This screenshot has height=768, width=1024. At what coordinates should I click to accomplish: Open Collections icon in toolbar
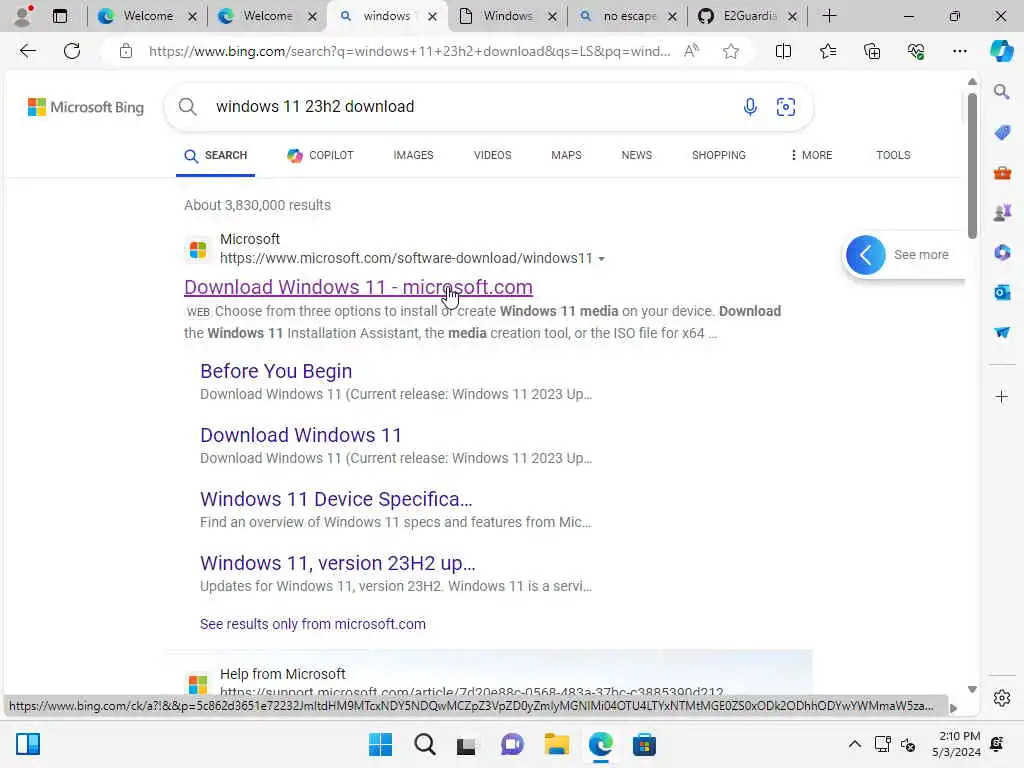pyautogui.click(x=872, y=51)
